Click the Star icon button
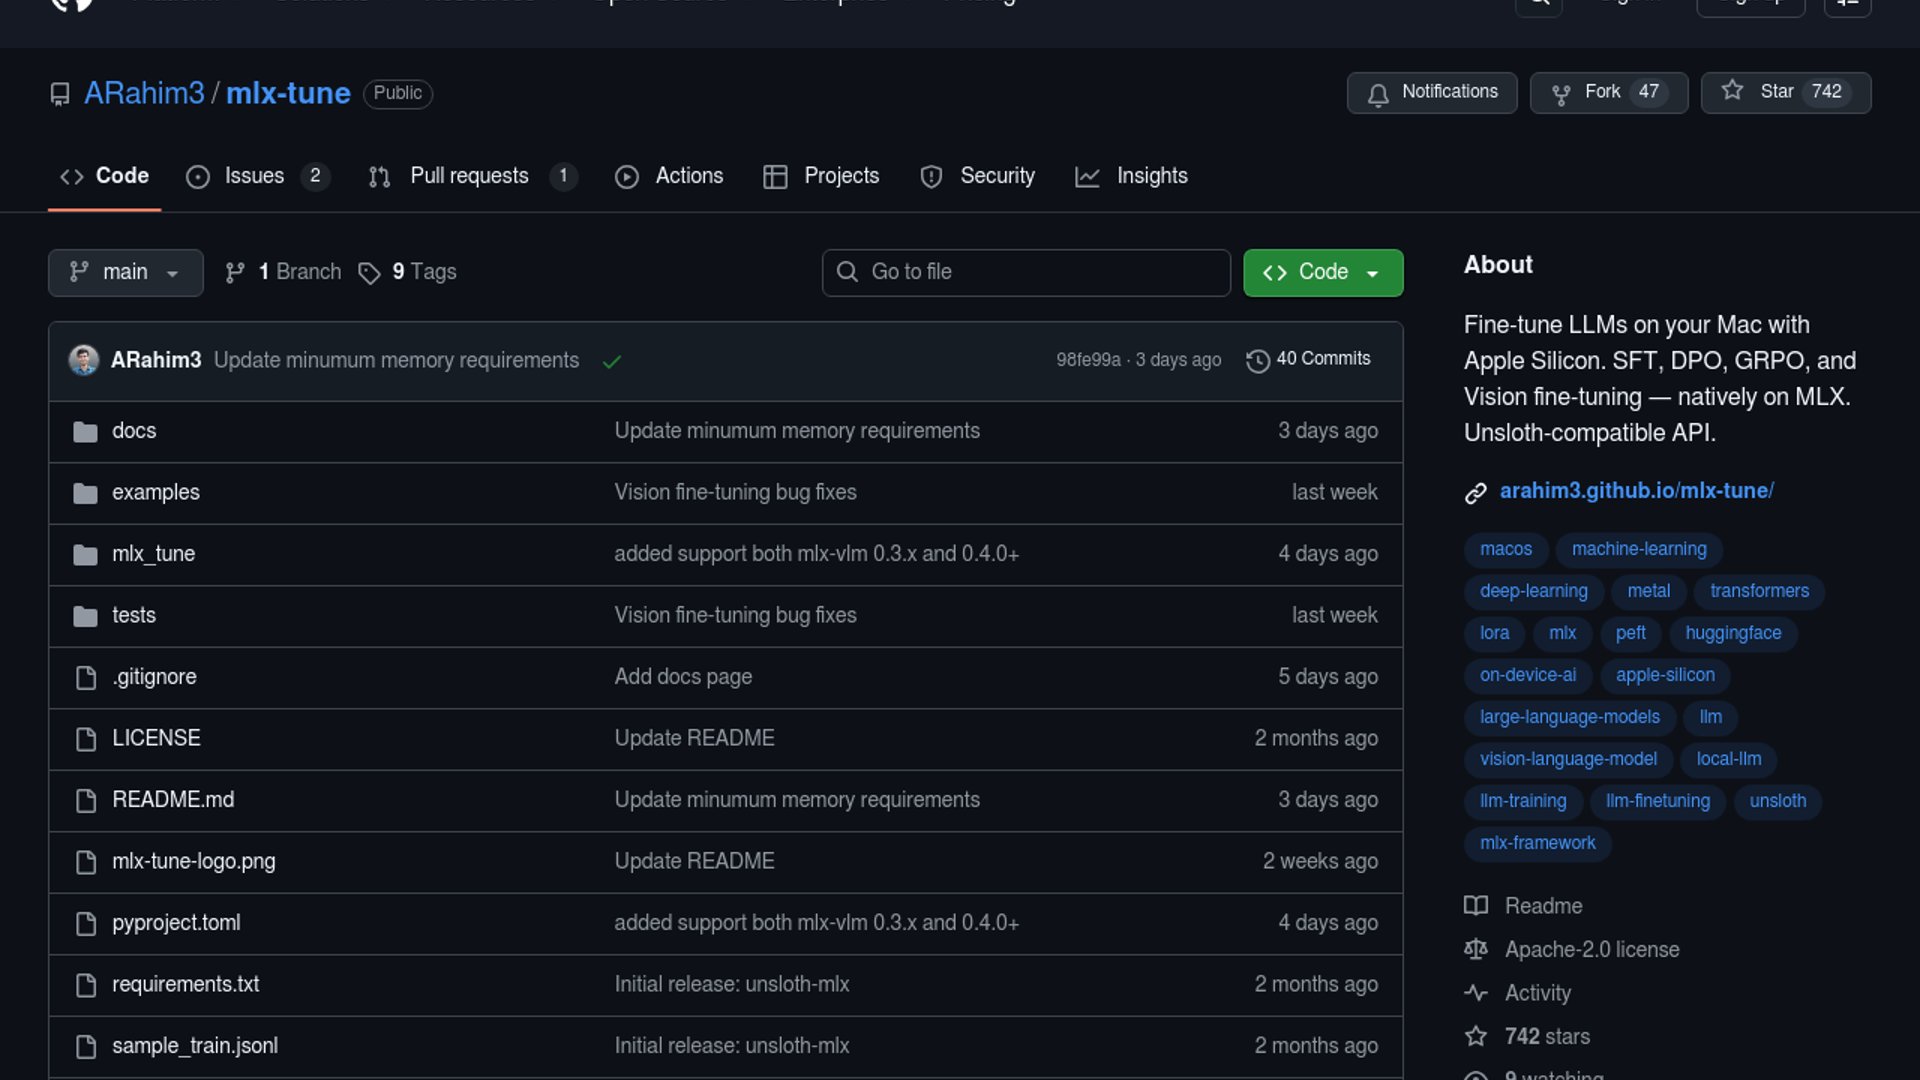This screenshot has width=1920, height=1080. (x=1732, y=91)
